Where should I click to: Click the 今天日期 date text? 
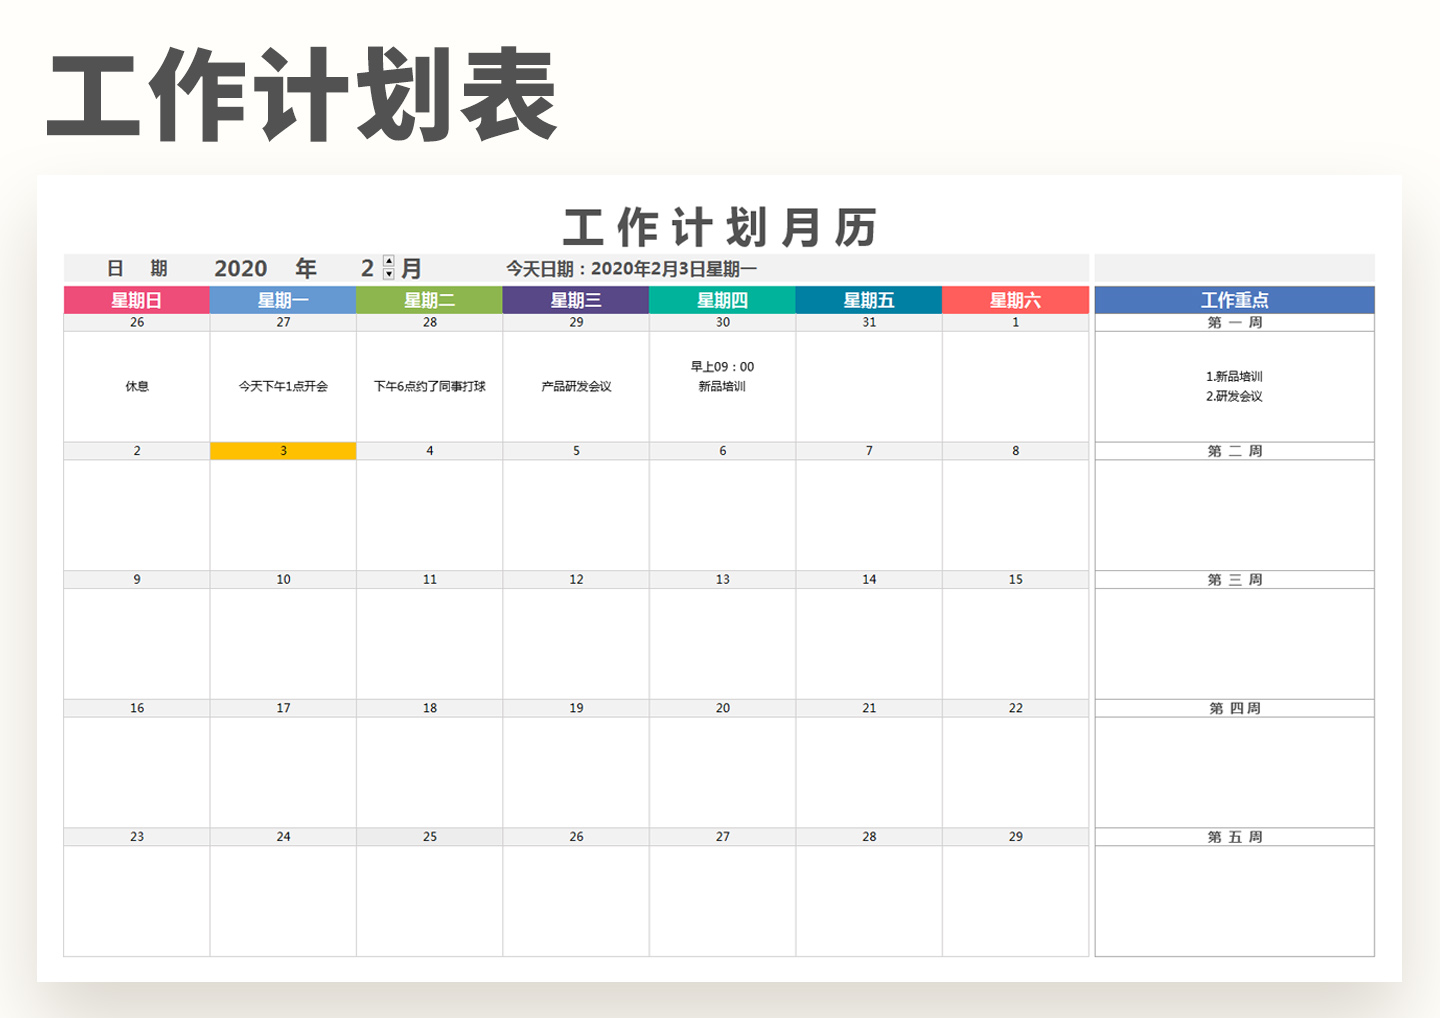click(632, 268)
